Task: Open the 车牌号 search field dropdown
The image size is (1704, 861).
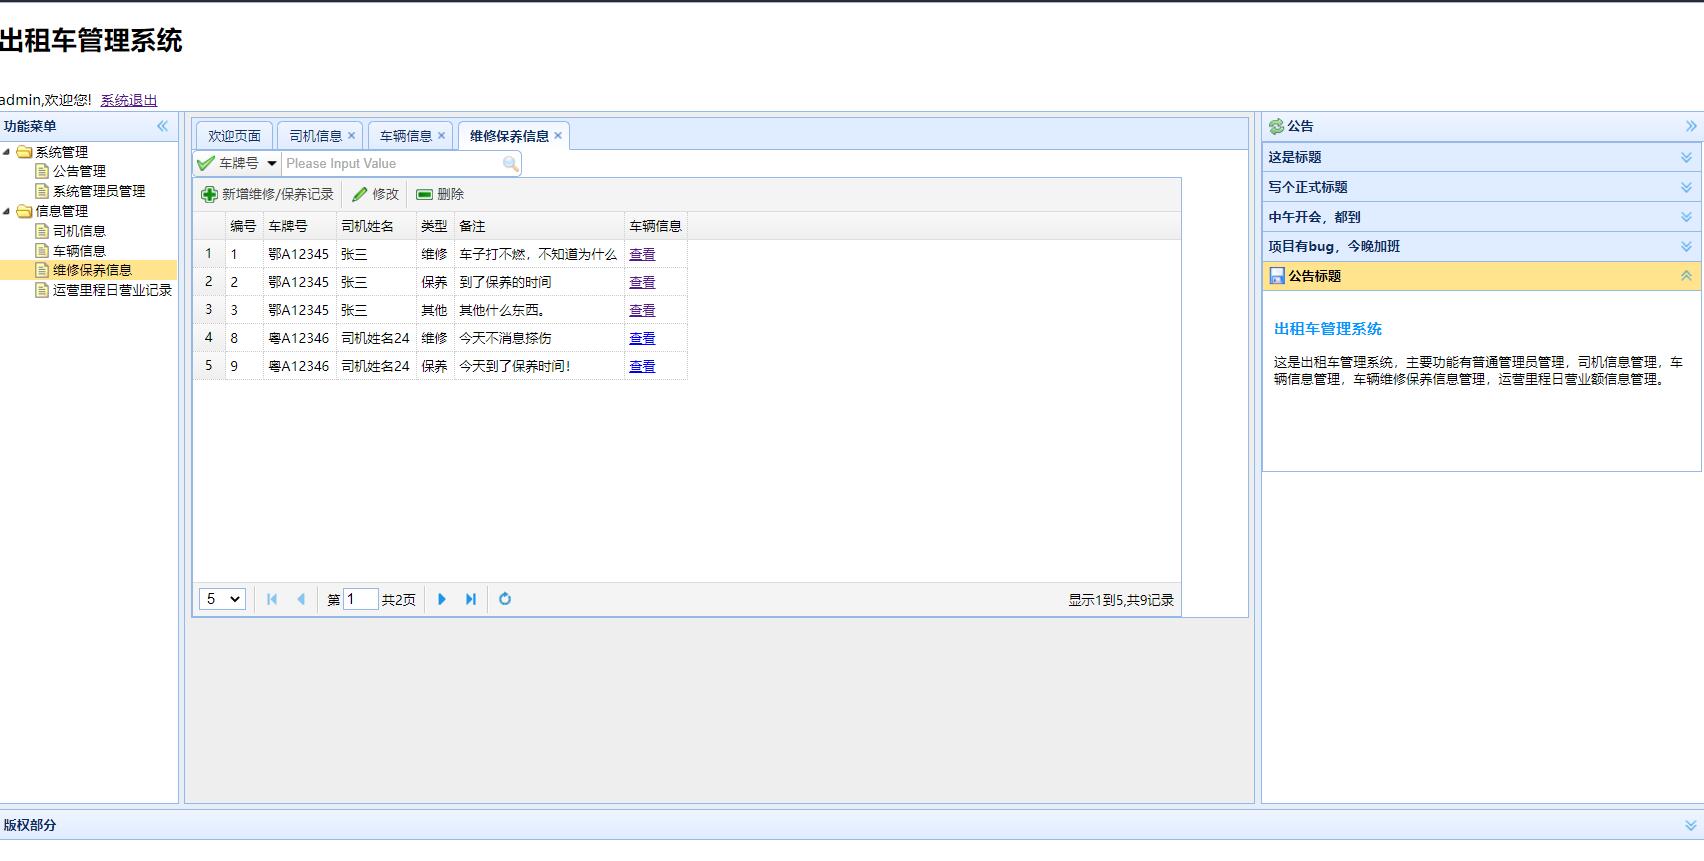Action: click(271, 164)
